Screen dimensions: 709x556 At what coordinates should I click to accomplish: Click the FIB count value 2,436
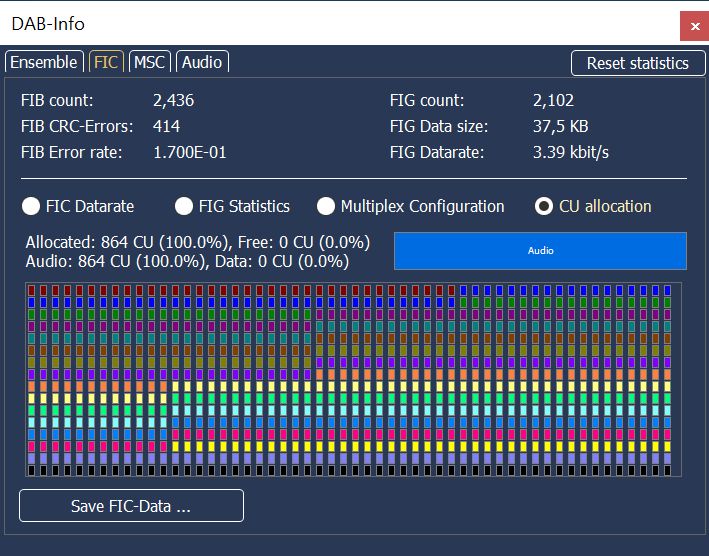[173, 100]
